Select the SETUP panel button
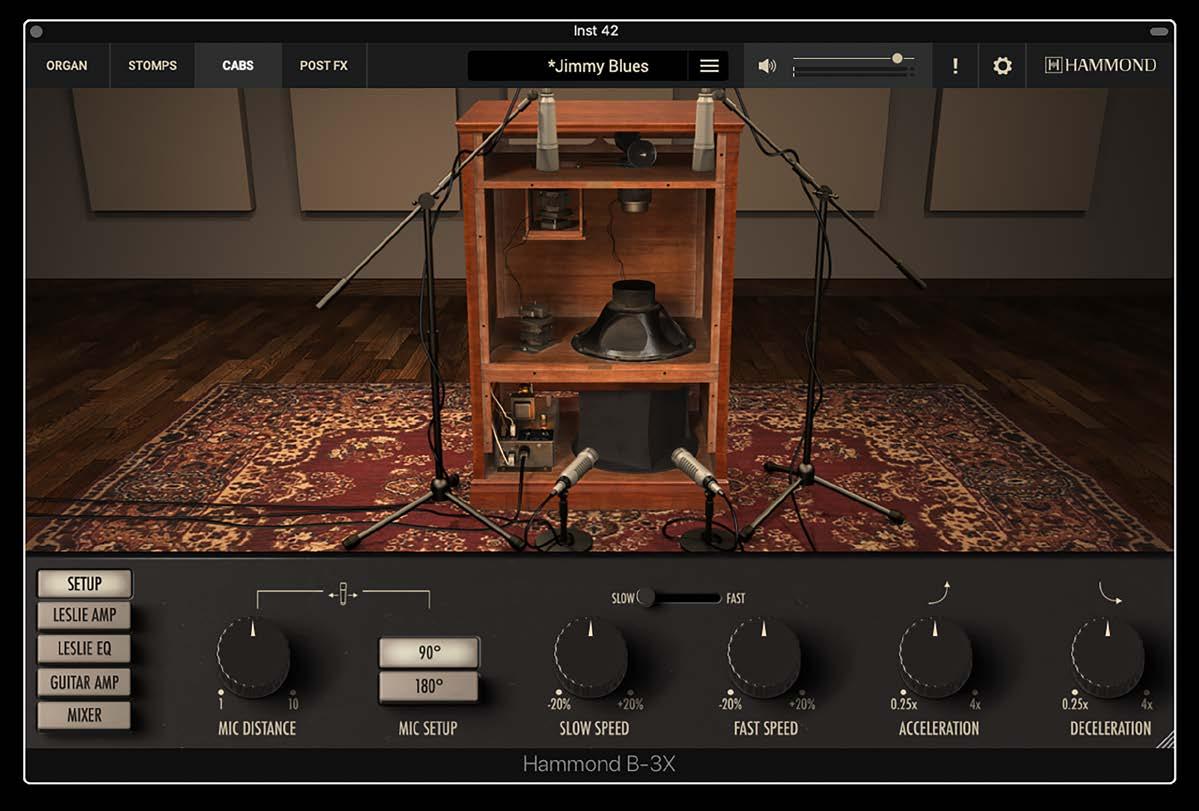 pyautogui.click(x=84, y=584)
